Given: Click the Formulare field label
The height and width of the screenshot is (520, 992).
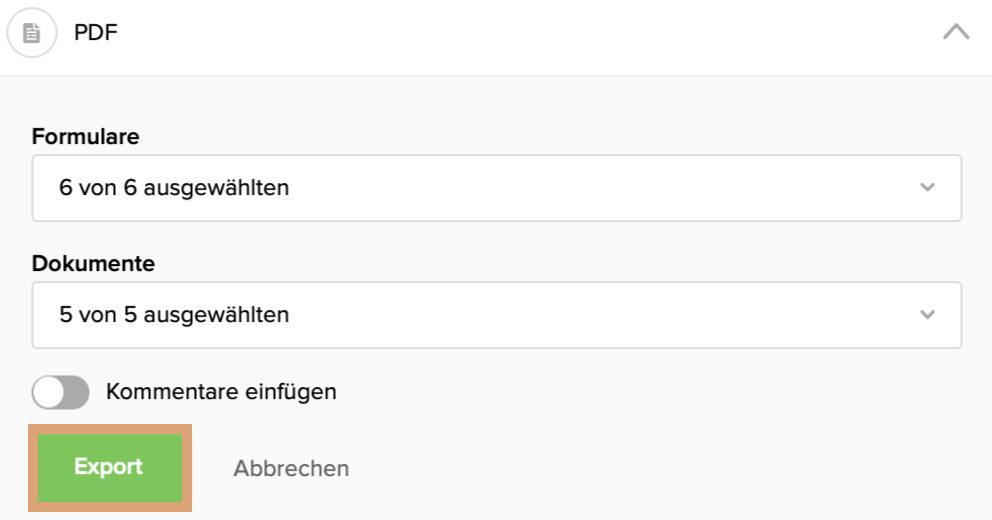Looking at the screenshot, I should pyautogui.click(x=85, y=137).
